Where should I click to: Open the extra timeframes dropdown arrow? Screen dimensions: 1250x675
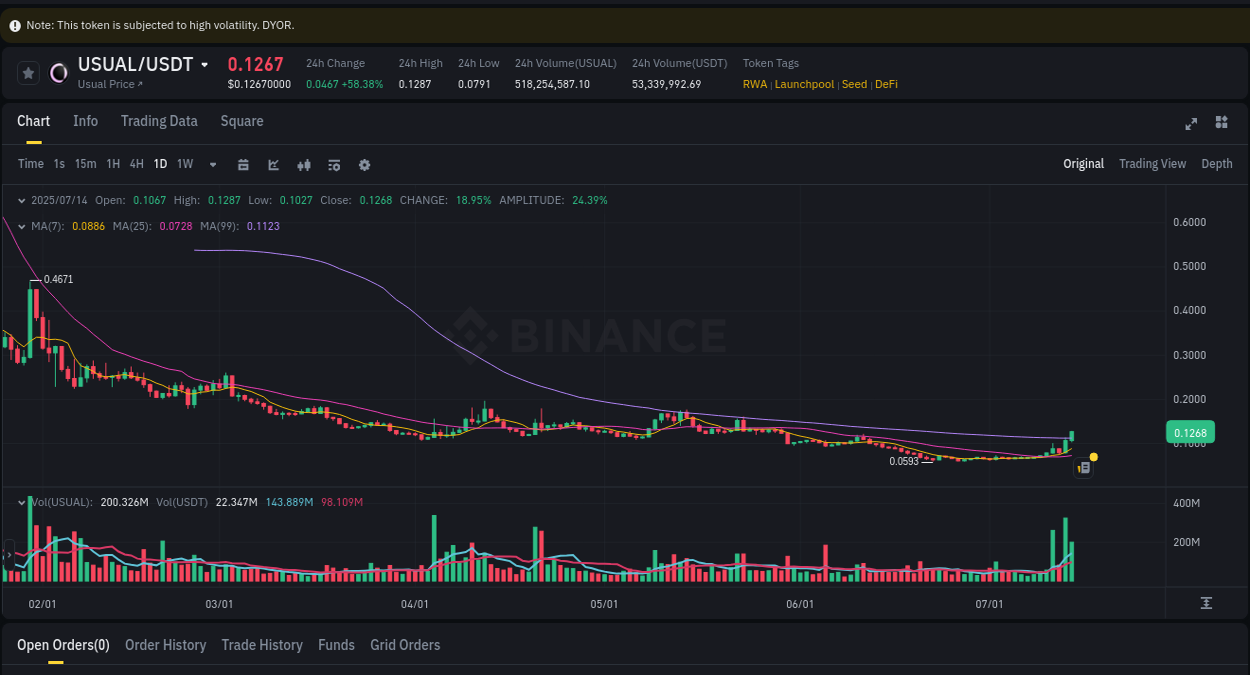(x=212, y=164)
